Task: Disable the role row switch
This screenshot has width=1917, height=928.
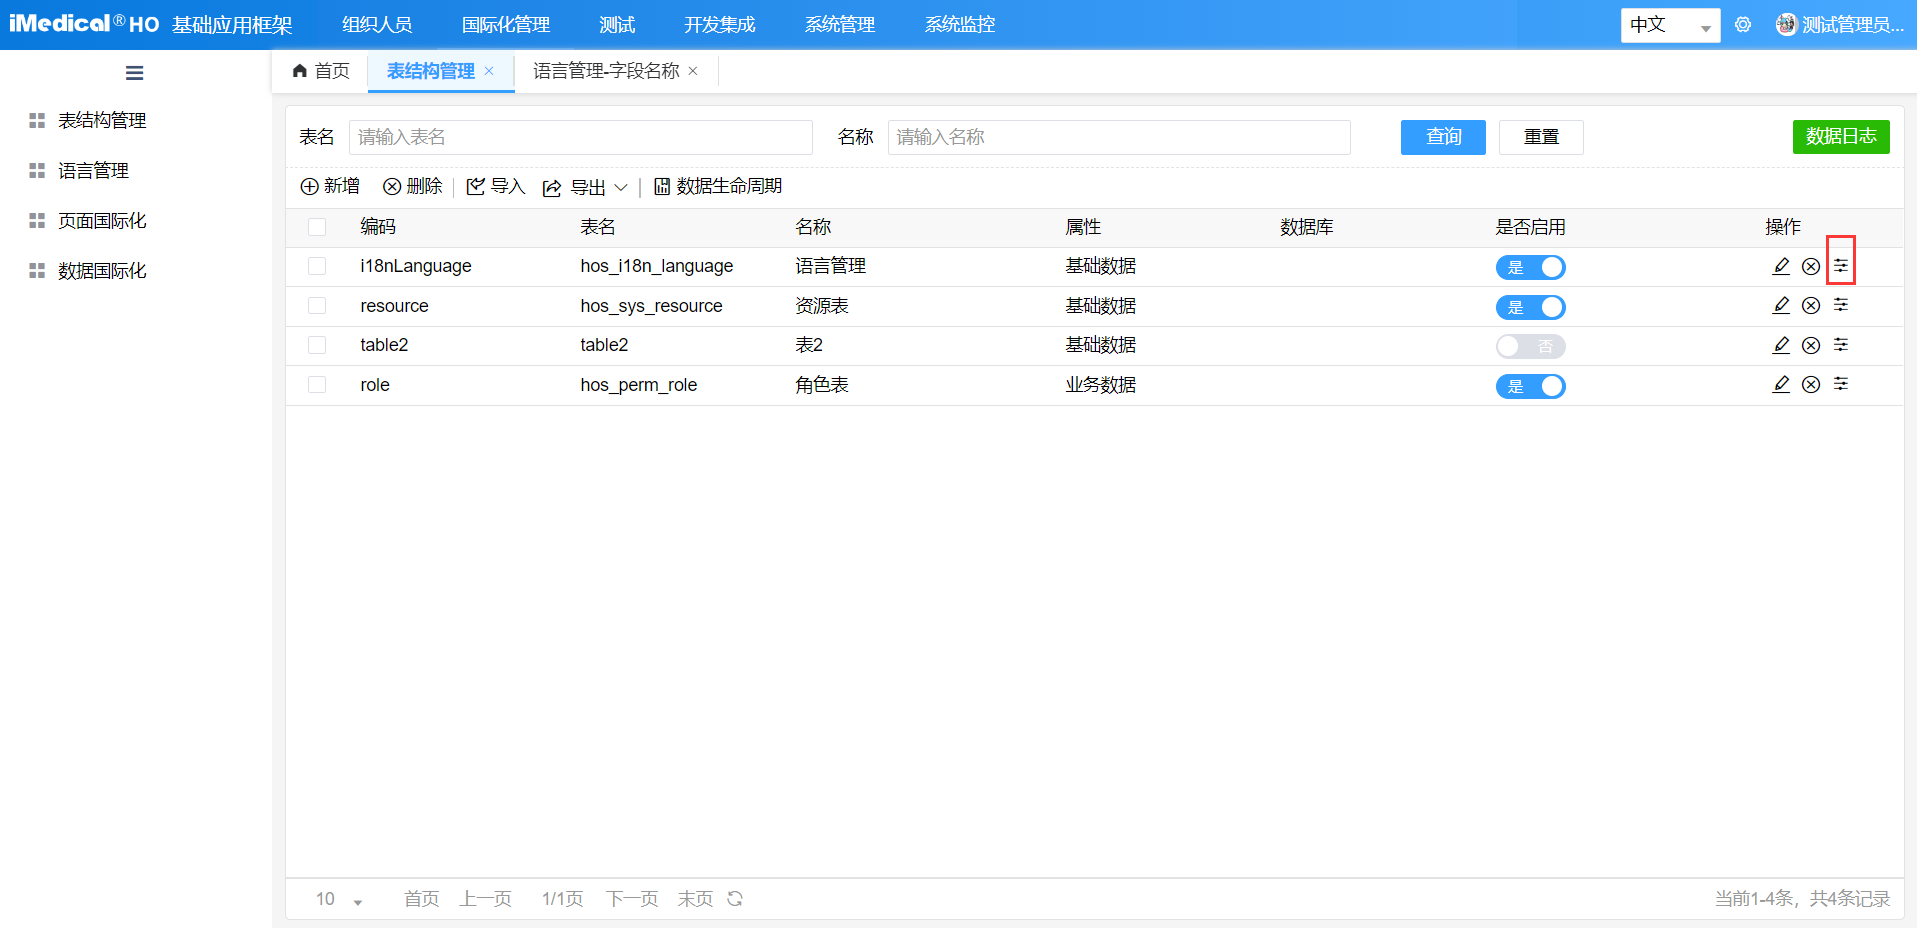Action: [1530, 386]
